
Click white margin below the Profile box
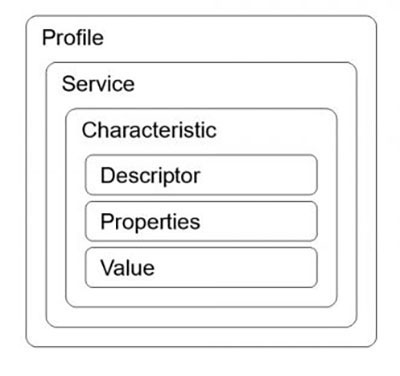coord(201,362)
